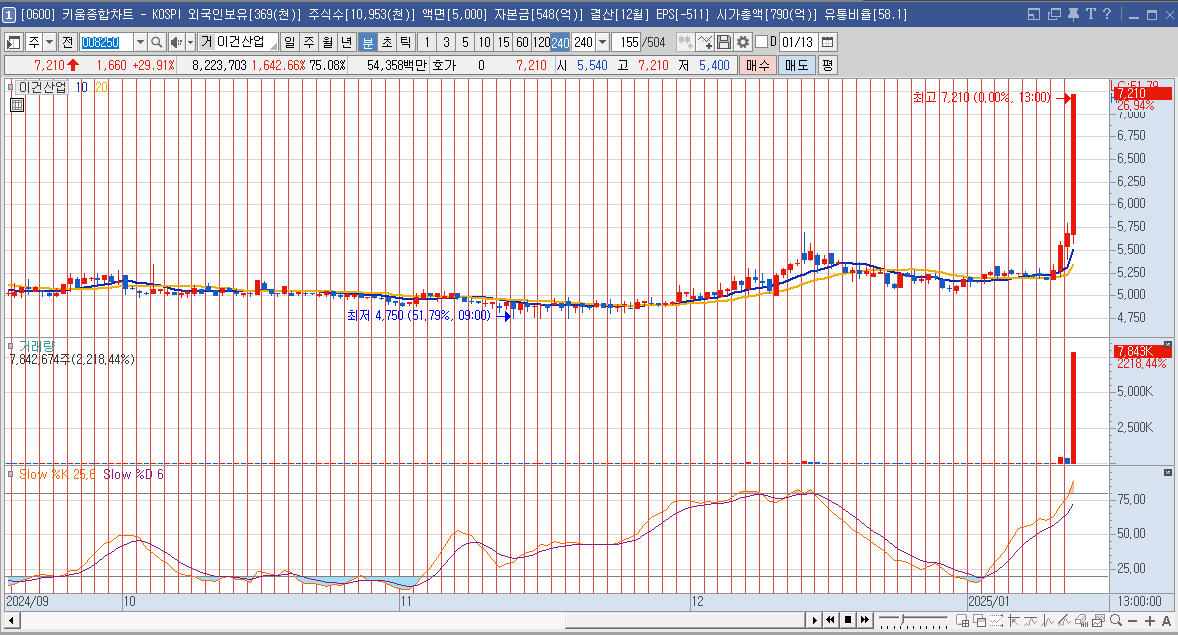
Task: Click the crosshair cursor icon in bottom toolbar
Action: (1014, 620)
